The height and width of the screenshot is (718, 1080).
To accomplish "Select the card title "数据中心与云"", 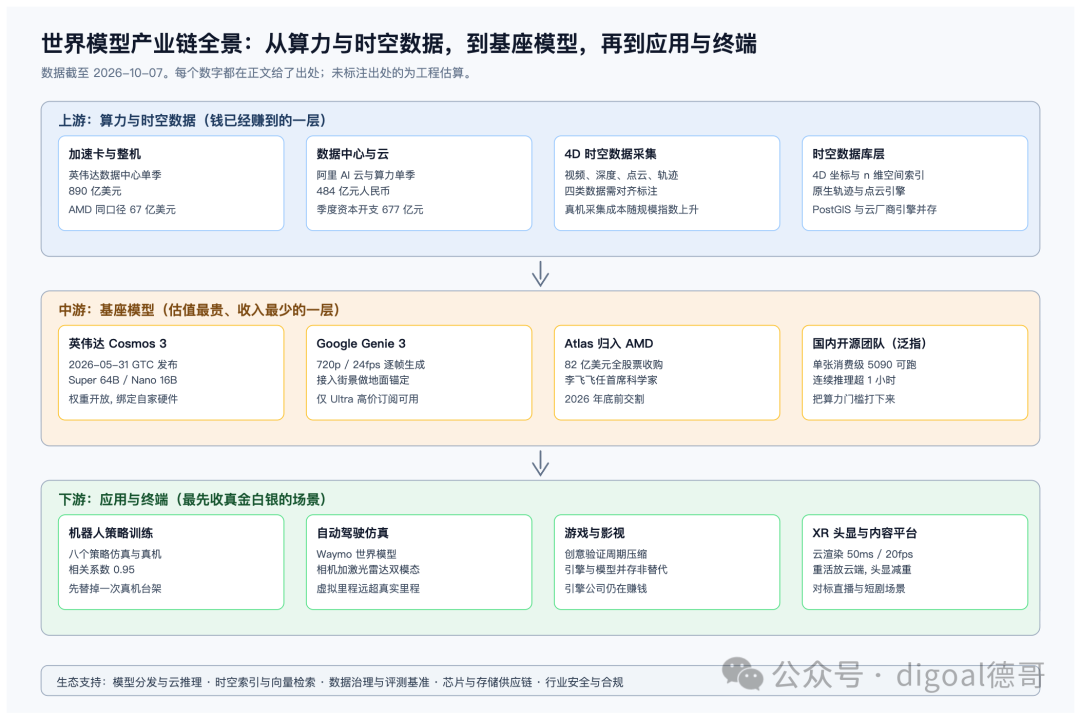I will 353,154.
